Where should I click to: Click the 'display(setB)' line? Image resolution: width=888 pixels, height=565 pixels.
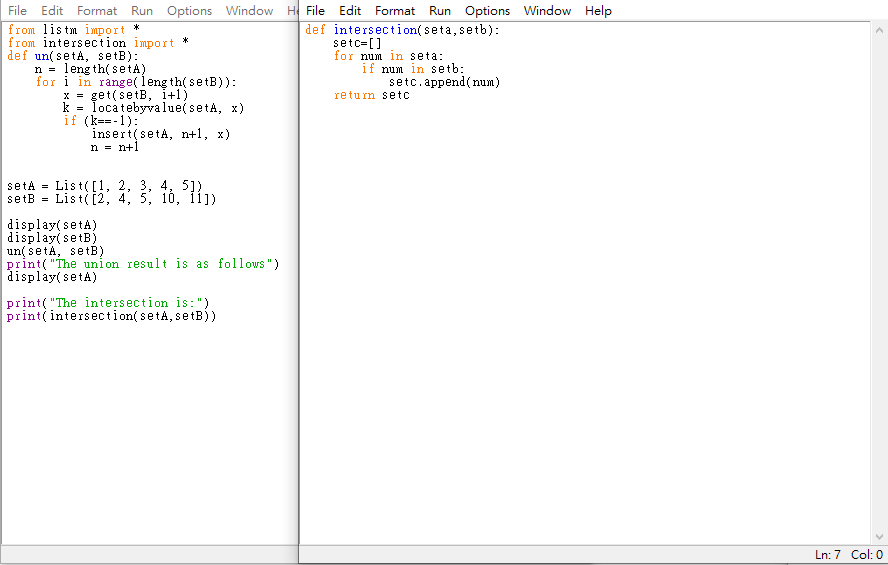(x=52, y=238)
